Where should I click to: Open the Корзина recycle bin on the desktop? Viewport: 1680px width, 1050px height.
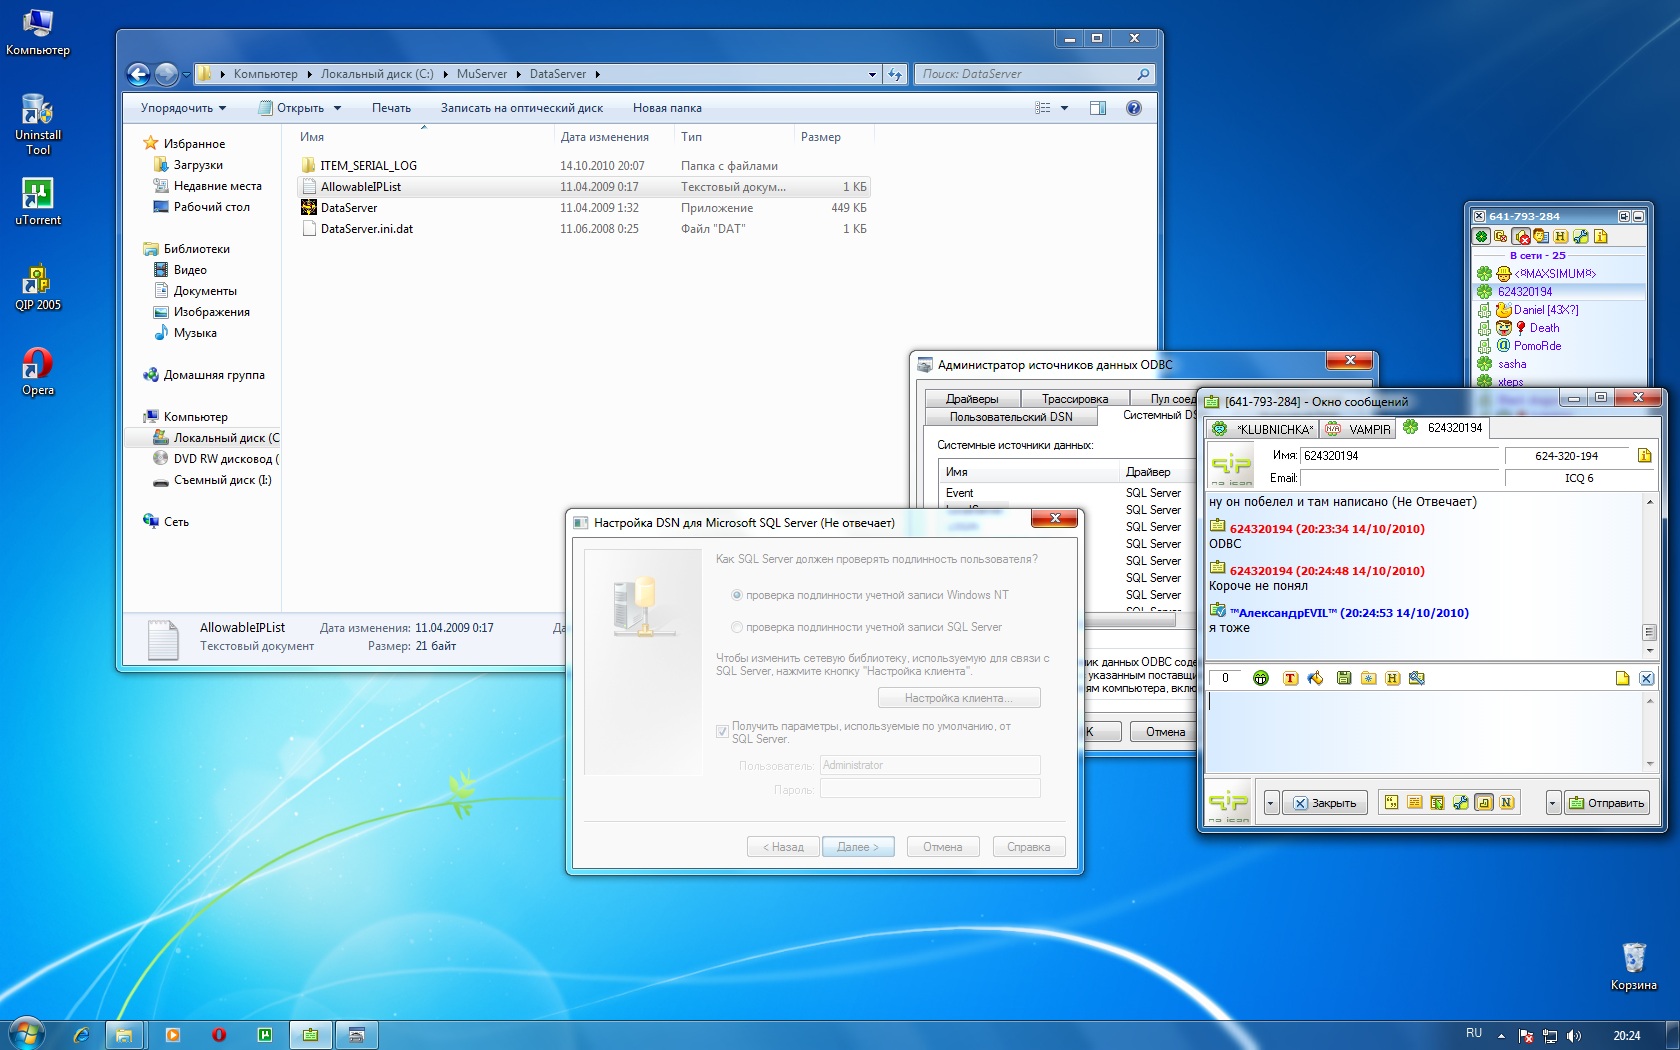click(x=1634, y=966)
